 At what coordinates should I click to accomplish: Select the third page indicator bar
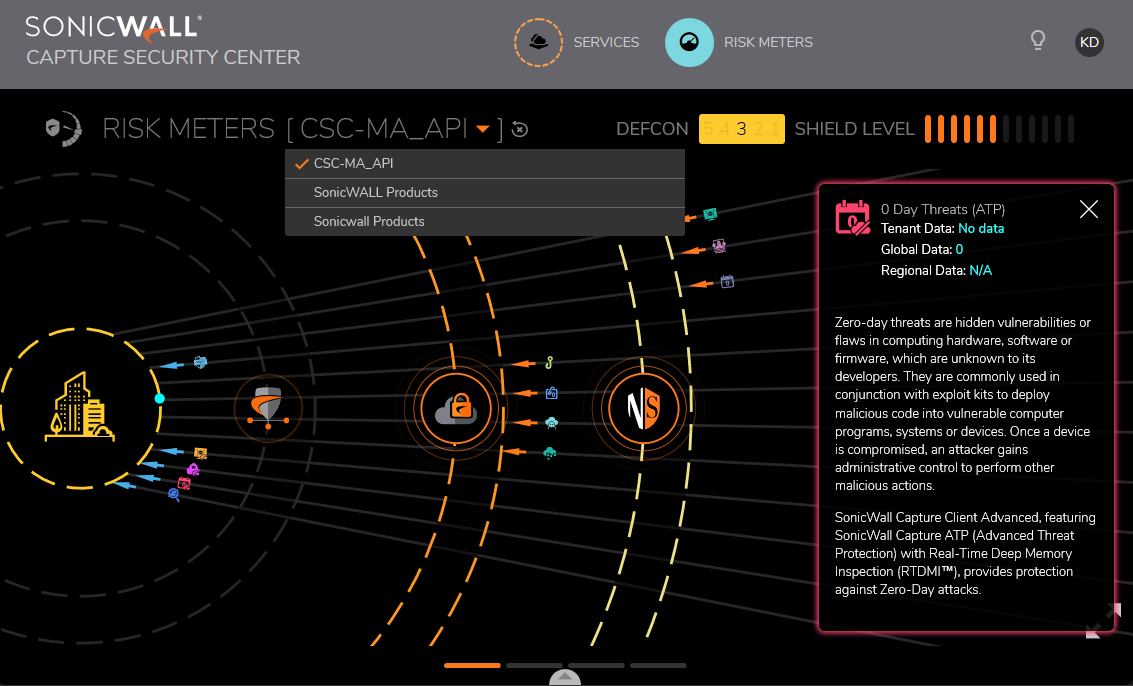(596, 665)
